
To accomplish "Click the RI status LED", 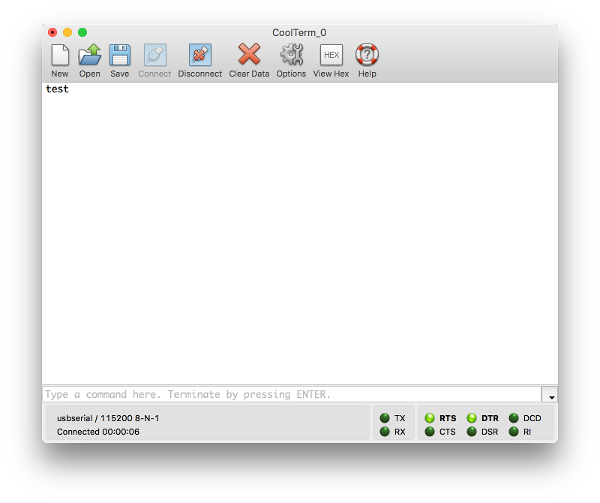I will coord(514,431).
